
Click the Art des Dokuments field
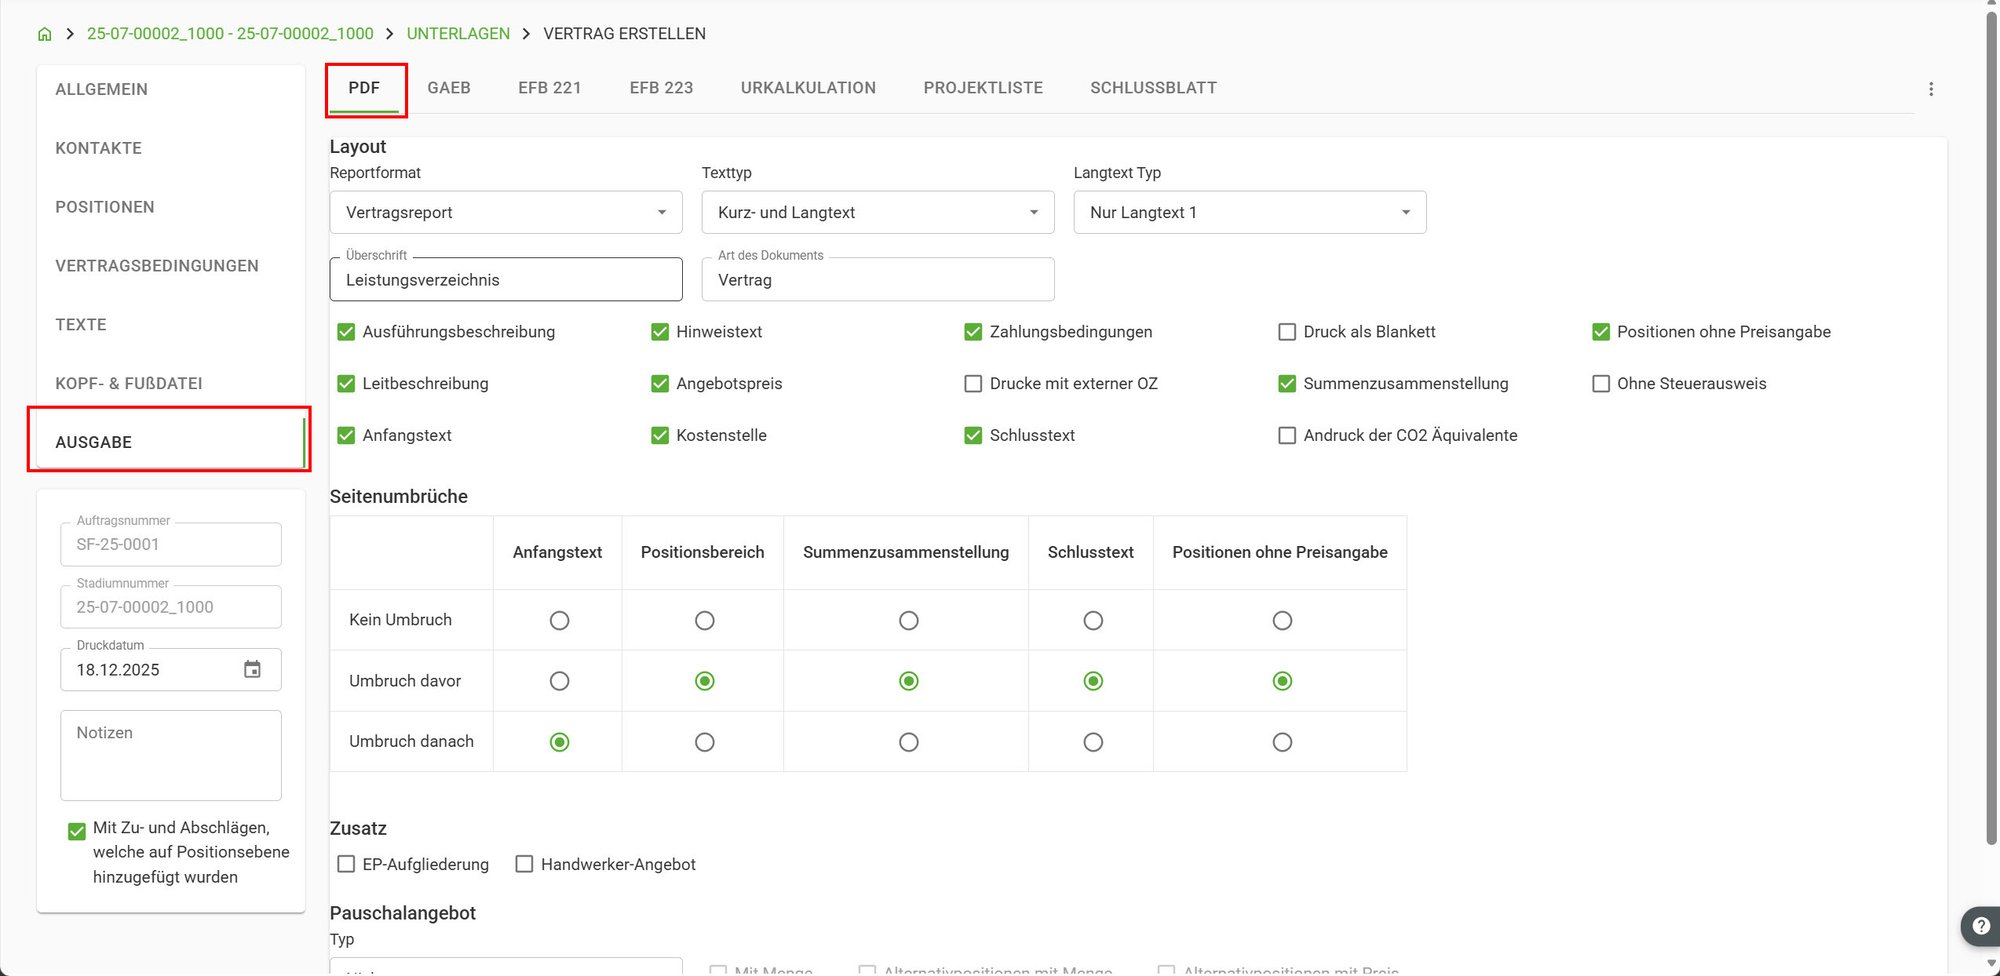878,280
